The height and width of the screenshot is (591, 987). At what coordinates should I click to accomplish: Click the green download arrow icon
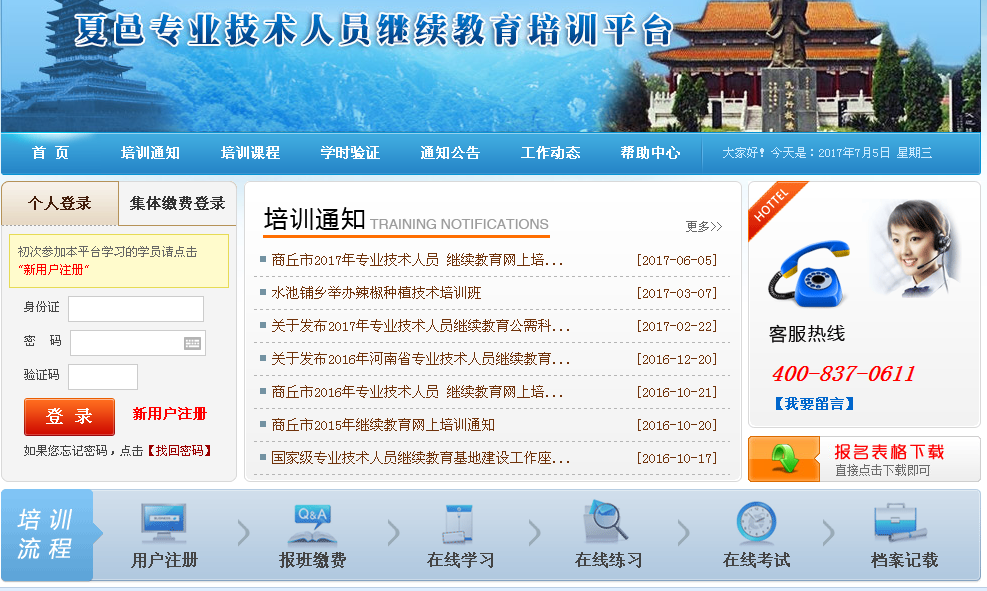(x=784, y=459)
